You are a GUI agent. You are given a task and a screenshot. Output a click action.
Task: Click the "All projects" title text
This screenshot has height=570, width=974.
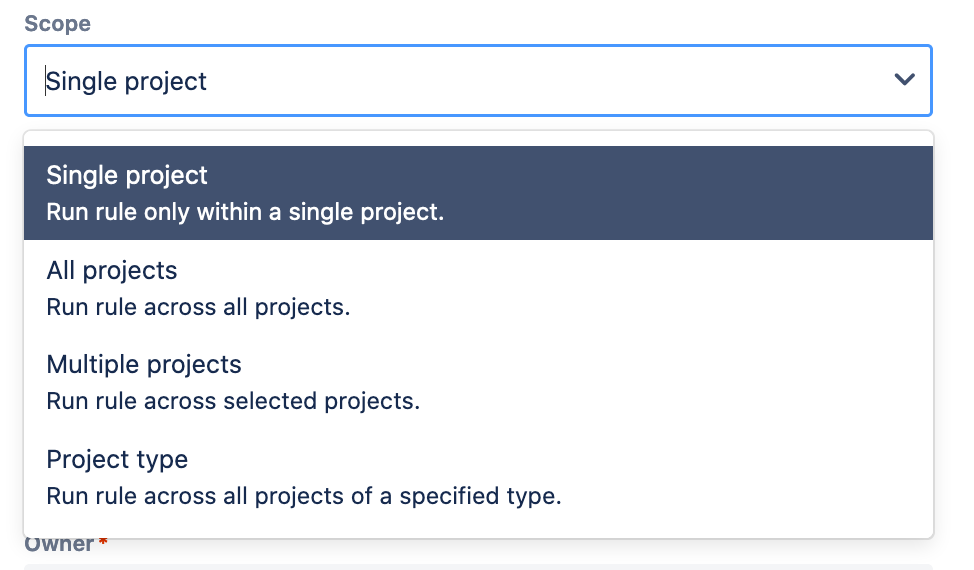point(112,270)
